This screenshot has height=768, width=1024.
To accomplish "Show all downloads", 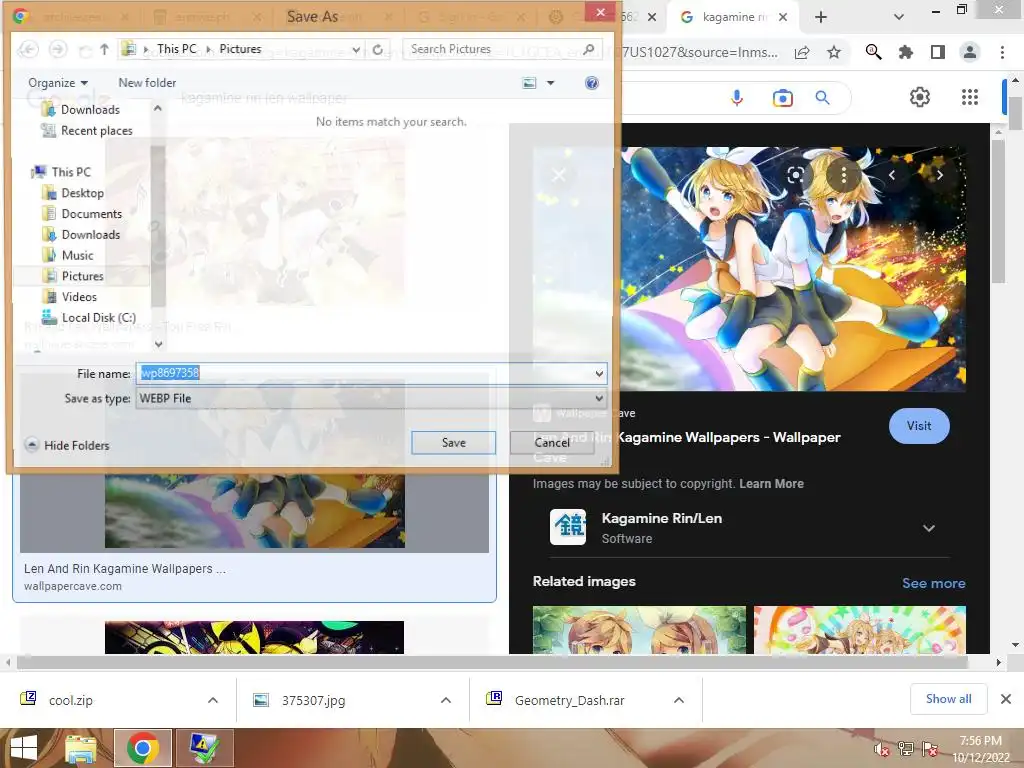I will pyautogui.click(x=948, y=699).
